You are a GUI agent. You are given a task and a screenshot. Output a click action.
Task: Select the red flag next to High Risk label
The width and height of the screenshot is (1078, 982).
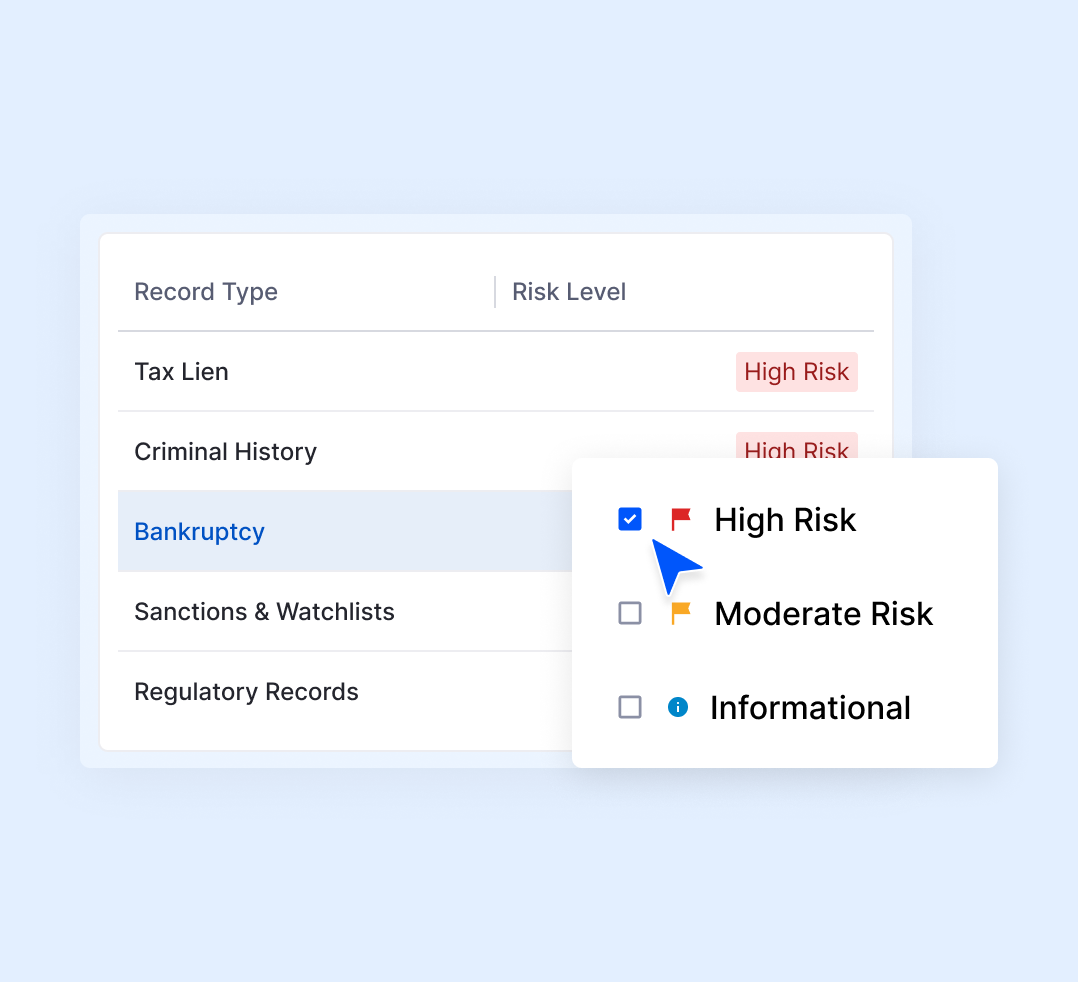coord(681,519)
